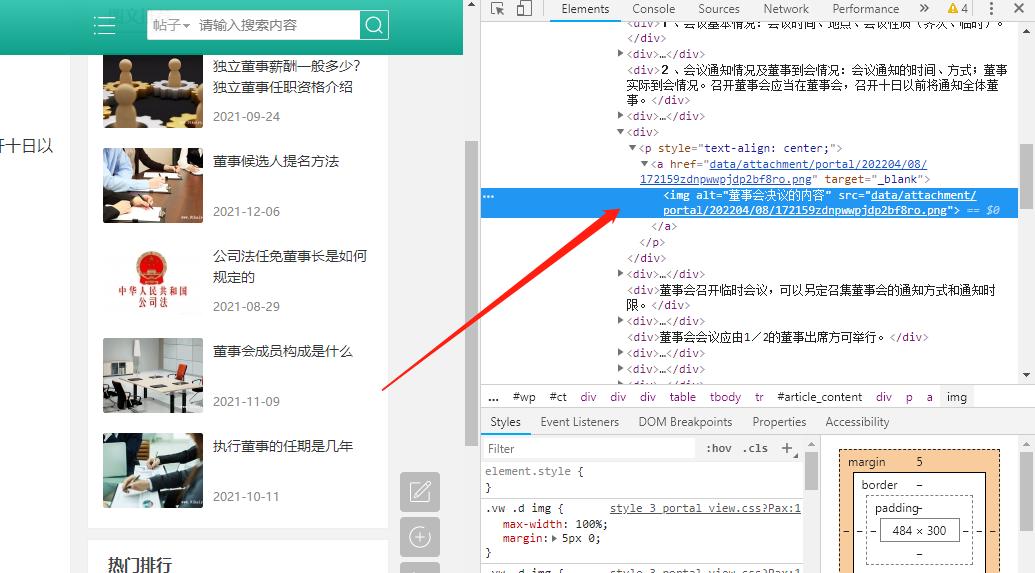Select the Styles pane tab
The image size is (1035, 573).
tap(506, 422)
